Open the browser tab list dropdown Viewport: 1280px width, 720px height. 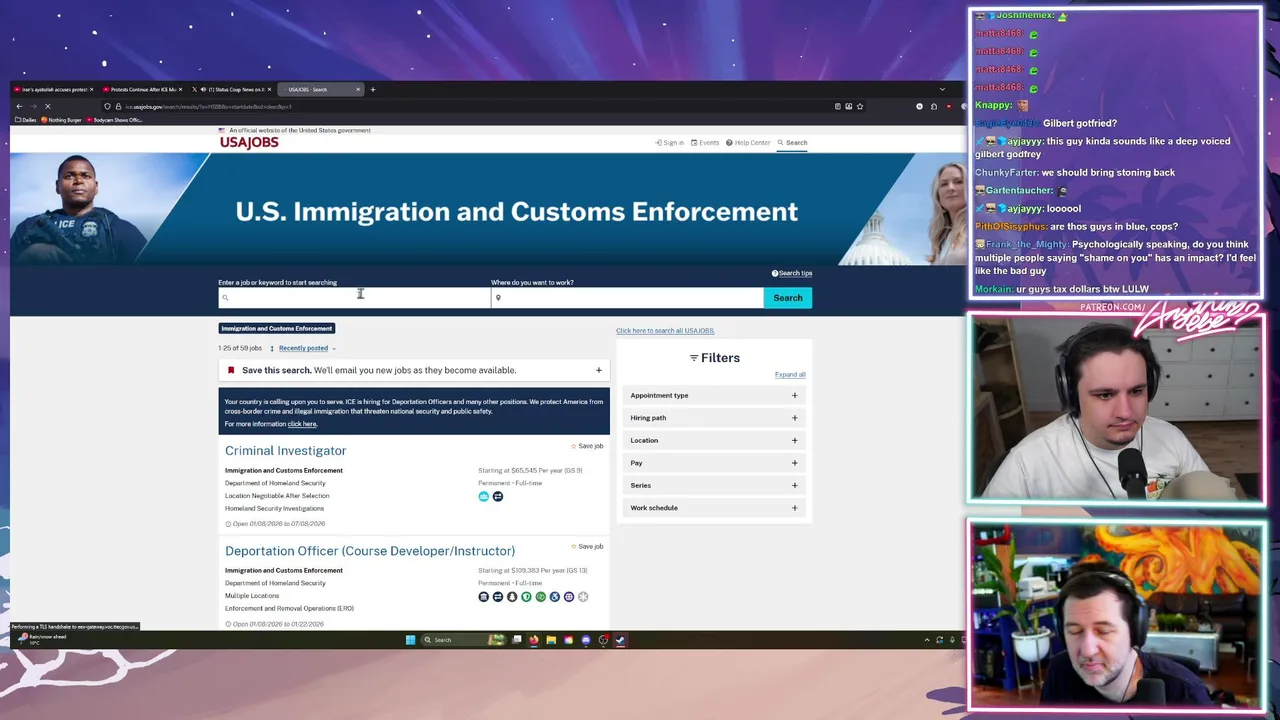[x=942, y=90]
